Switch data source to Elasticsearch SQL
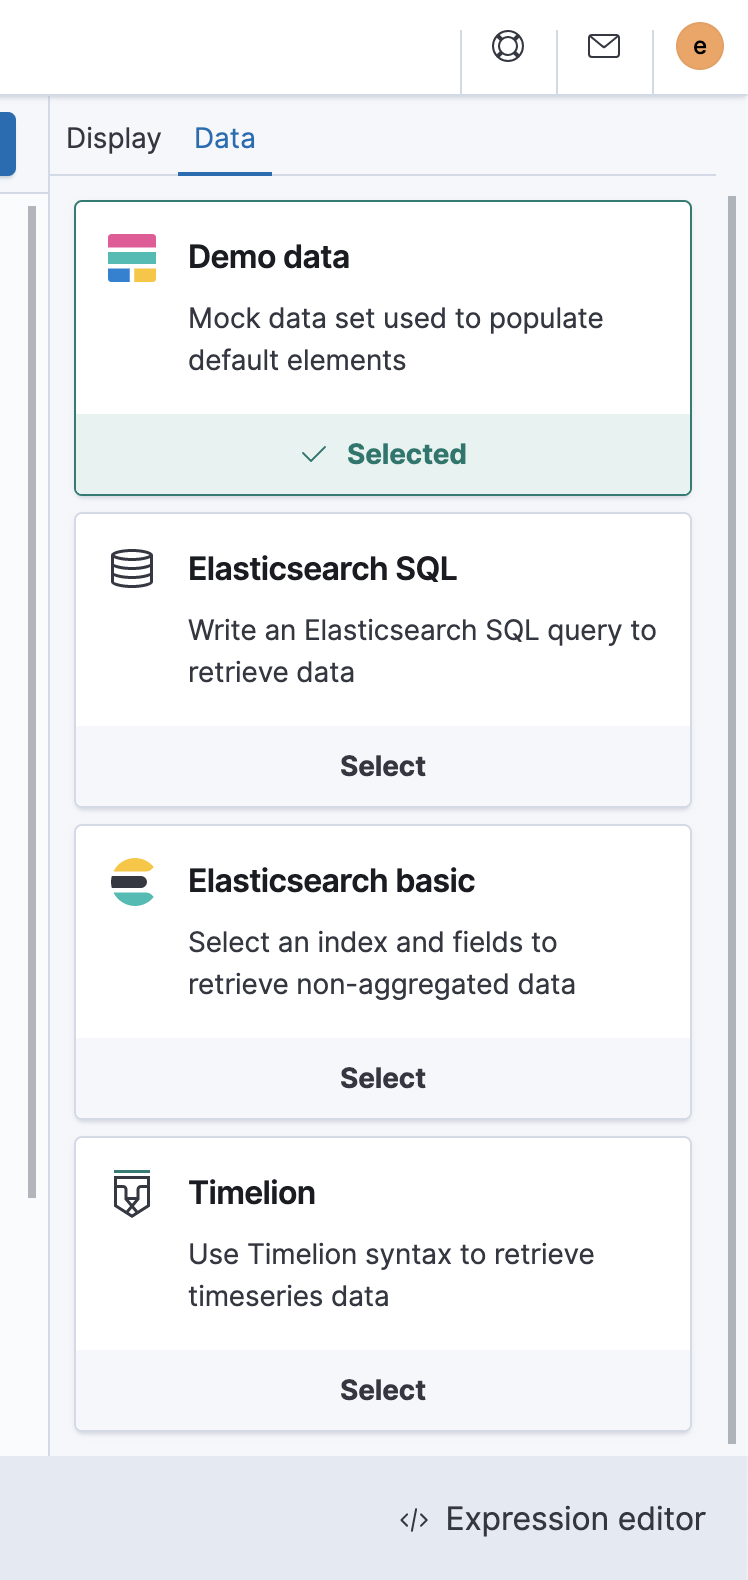748x1580 pixels. pyautogui.click(x=383, y=765)
